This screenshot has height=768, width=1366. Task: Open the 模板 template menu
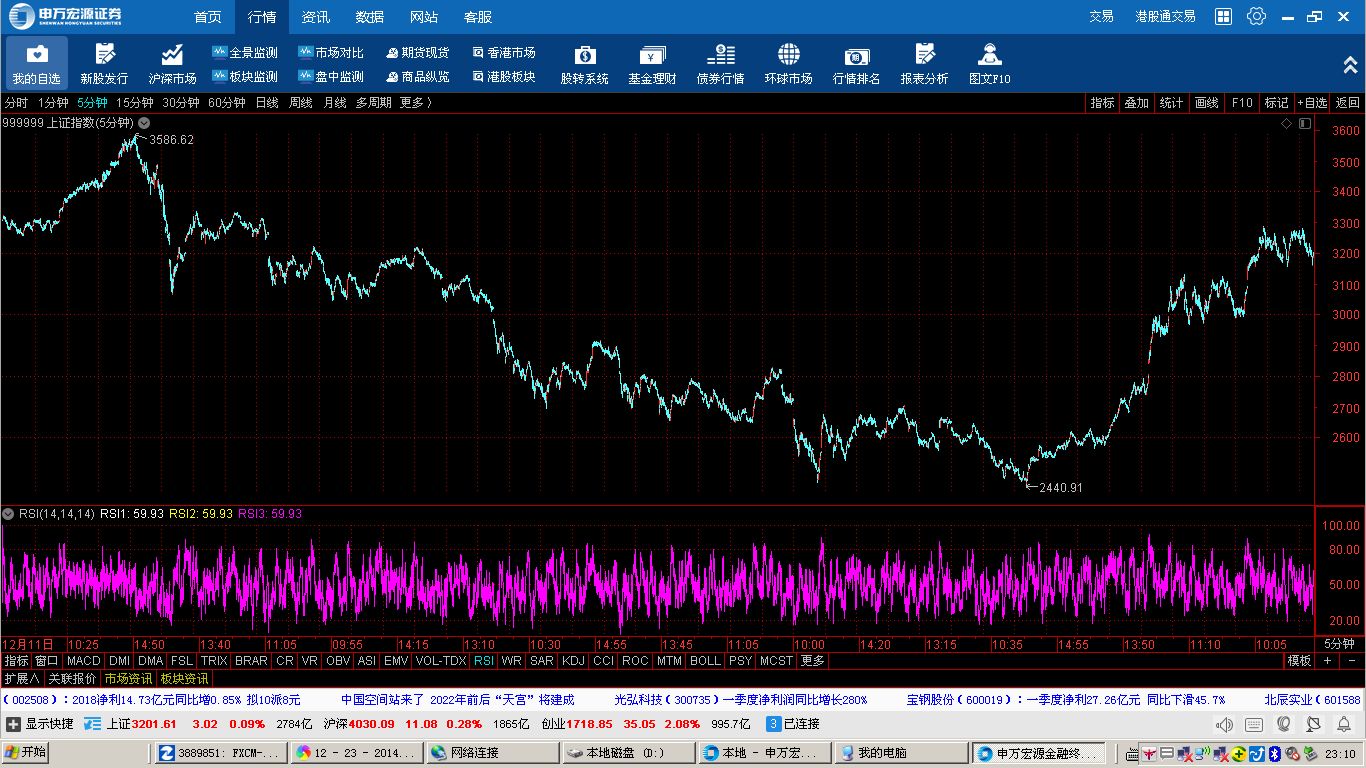pyautogui.click(x=1299, y=660)
